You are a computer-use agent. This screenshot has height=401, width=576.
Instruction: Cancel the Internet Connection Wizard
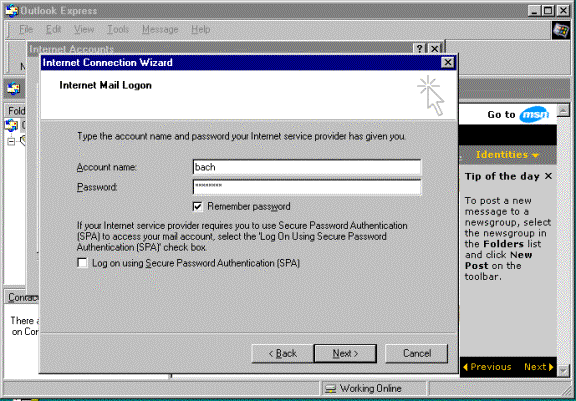click(x=417, y=353)
